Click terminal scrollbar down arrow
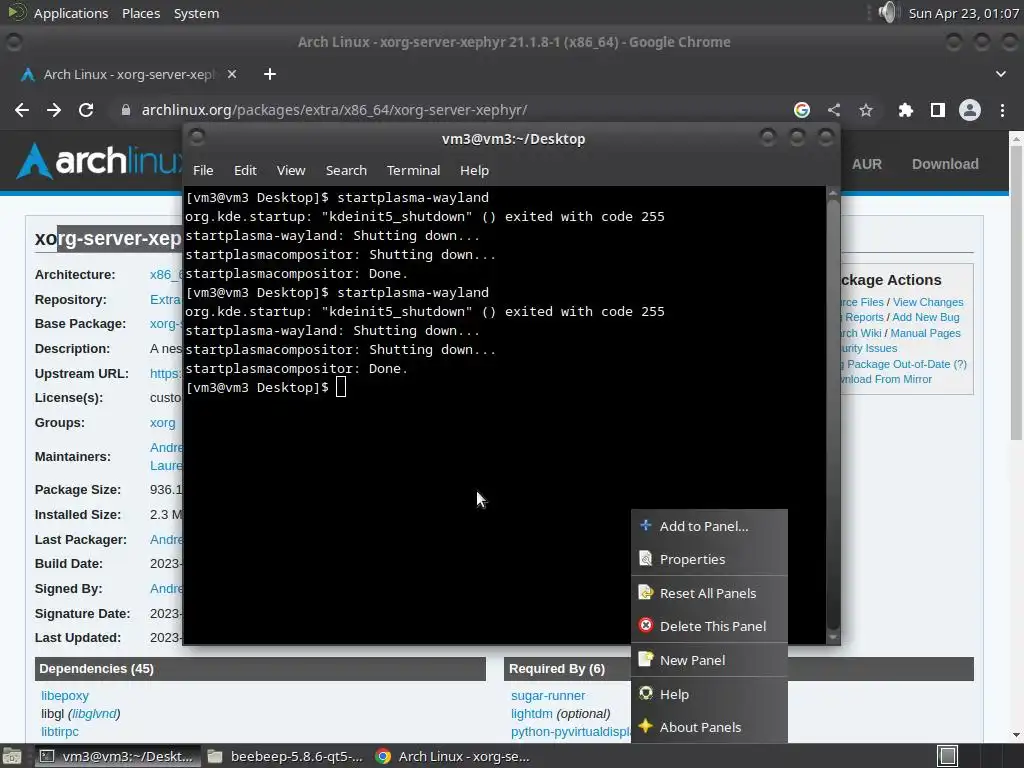The height and width of the screenshot is (768, 1024). point(833,637)
